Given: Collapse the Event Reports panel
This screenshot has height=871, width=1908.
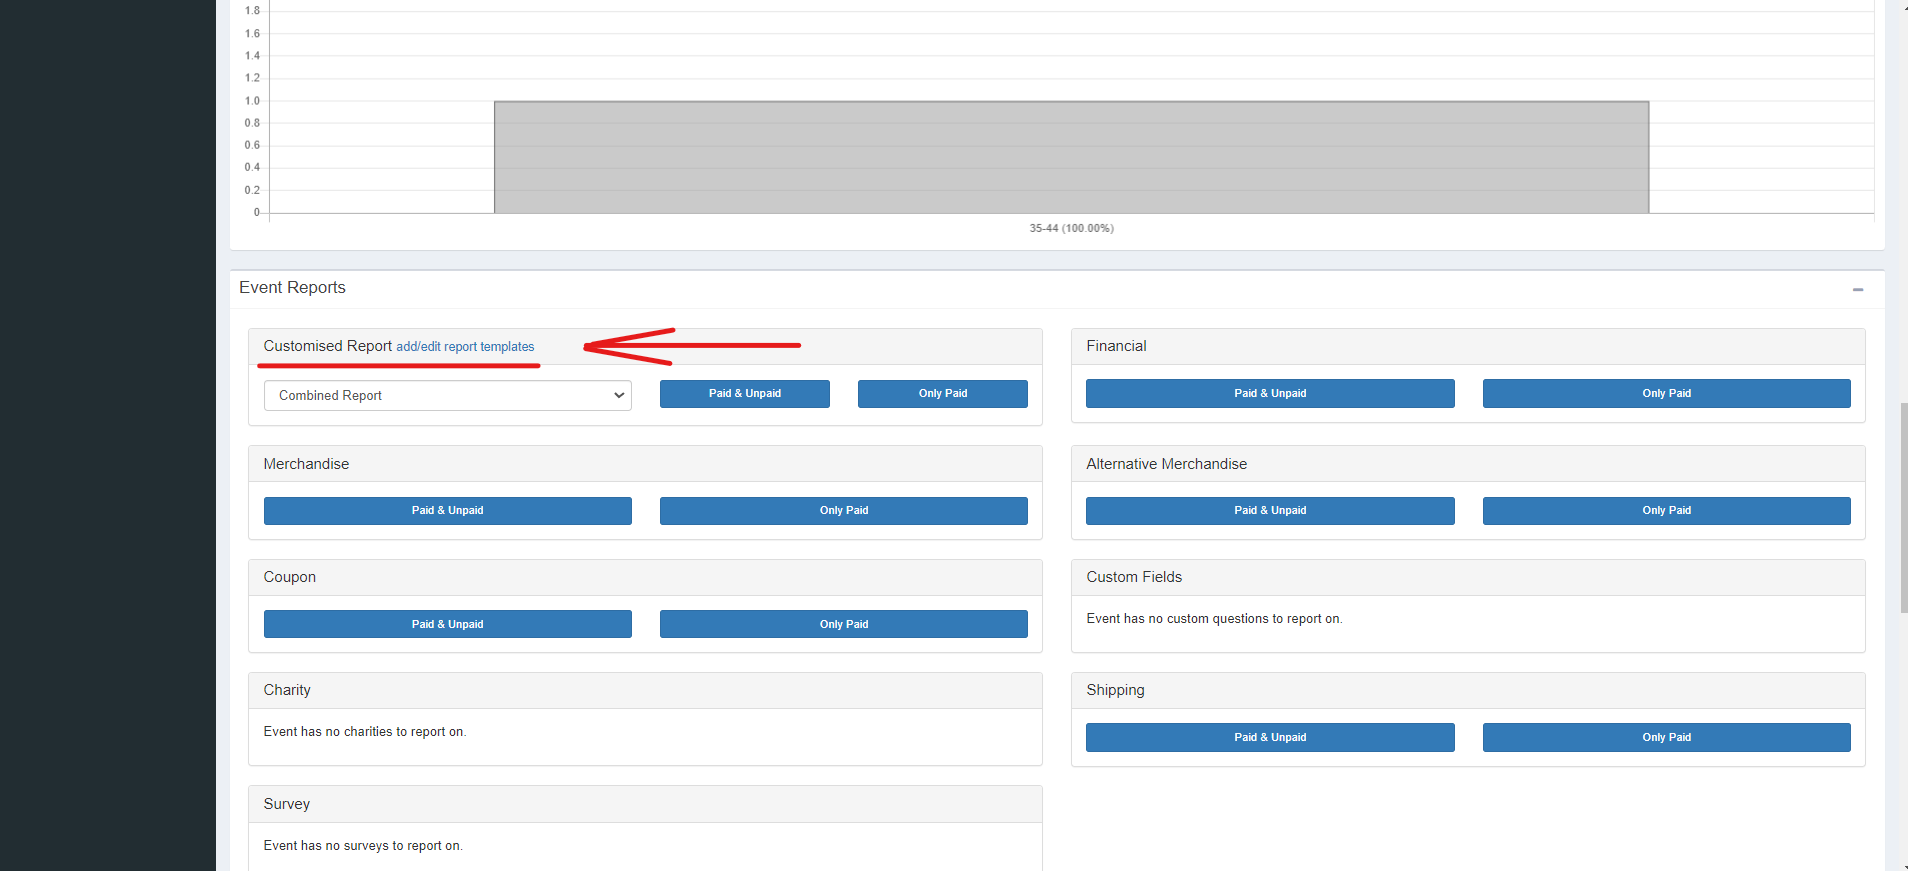Looking at the screenshot, I should click(1857, 289).
